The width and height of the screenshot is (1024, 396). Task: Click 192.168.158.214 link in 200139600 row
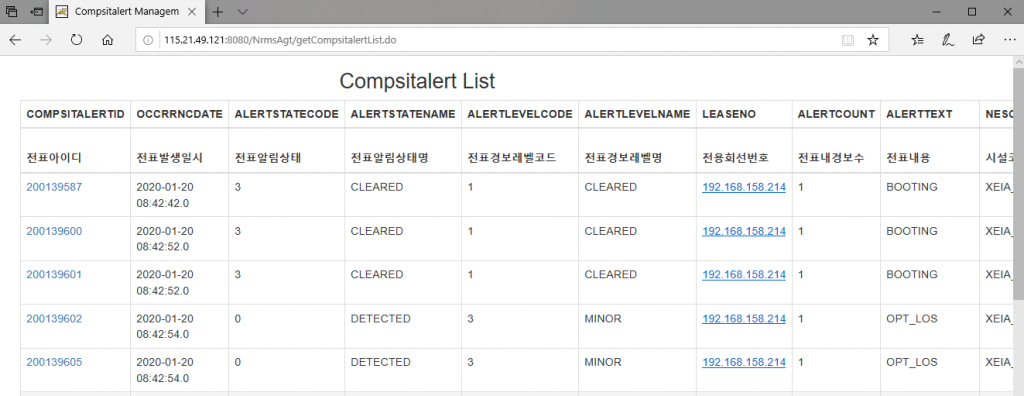pyautogui.click(x=744, y=231)
